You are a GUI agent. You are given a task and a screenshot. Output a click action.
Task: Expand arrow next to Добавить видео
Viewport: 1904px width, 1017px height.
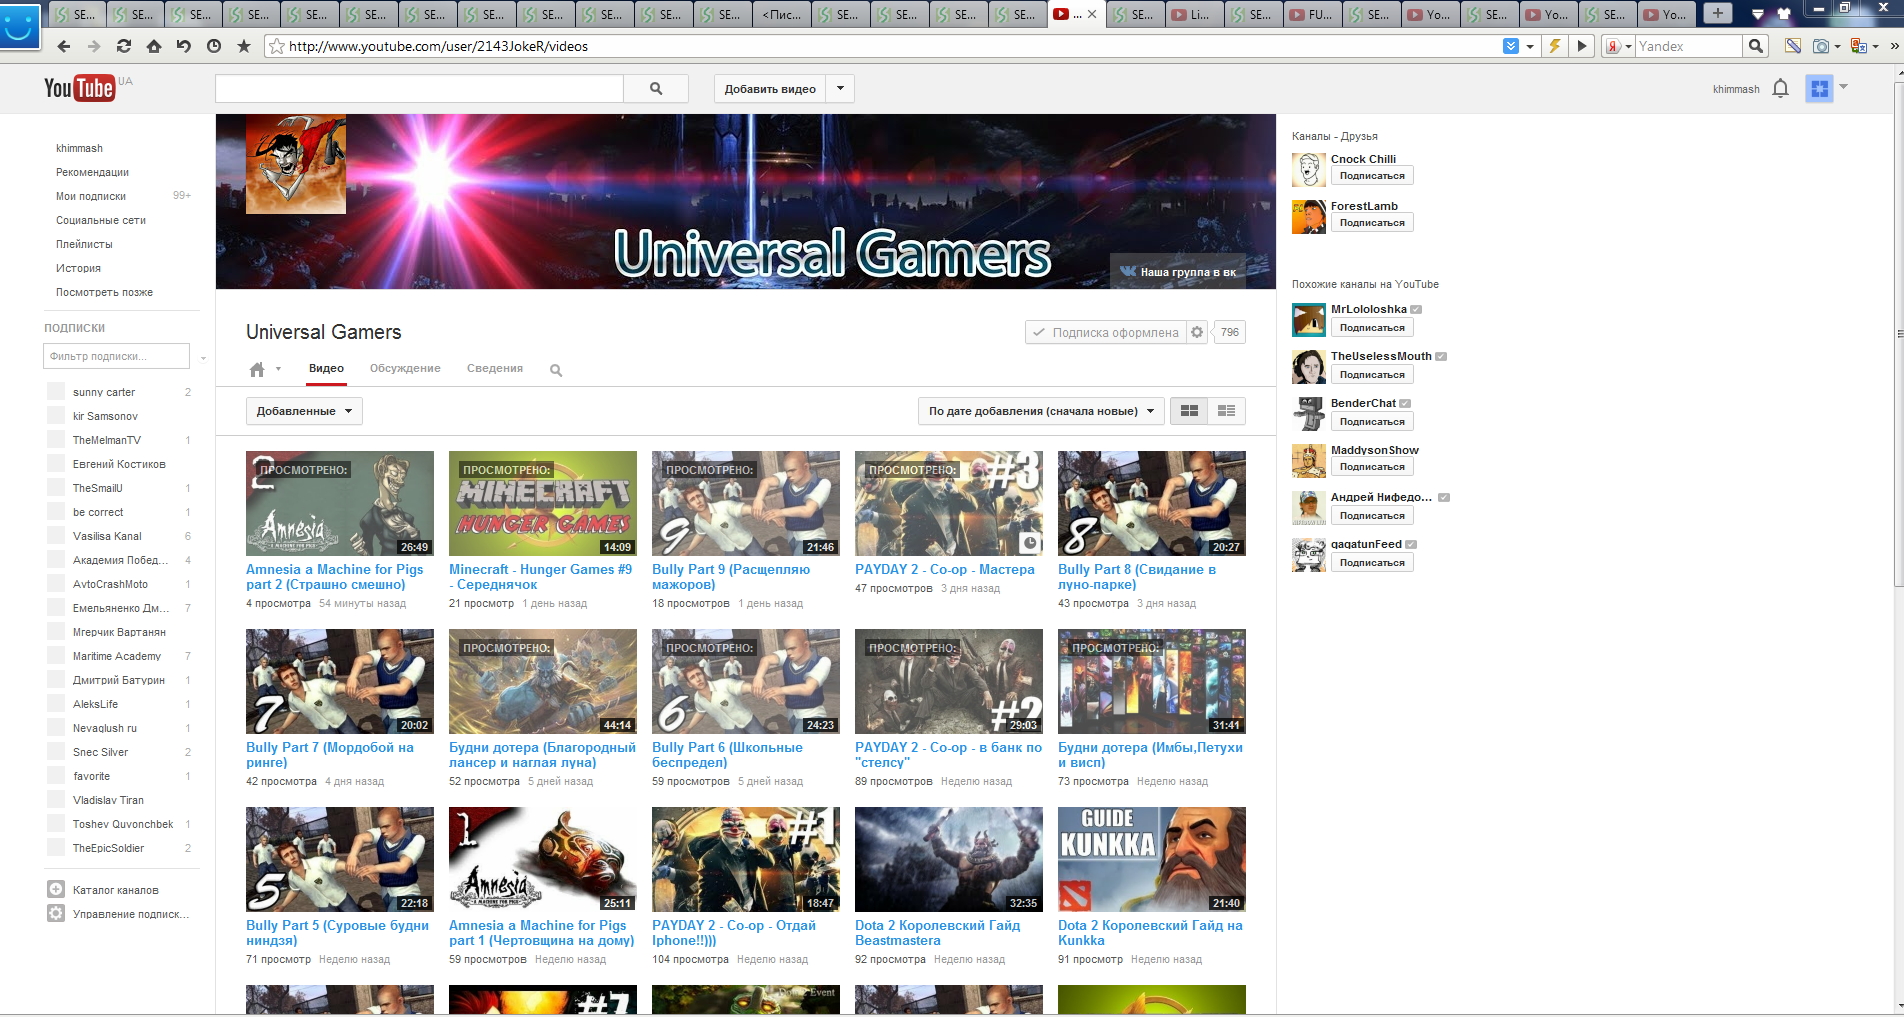(x=840, y=89)
